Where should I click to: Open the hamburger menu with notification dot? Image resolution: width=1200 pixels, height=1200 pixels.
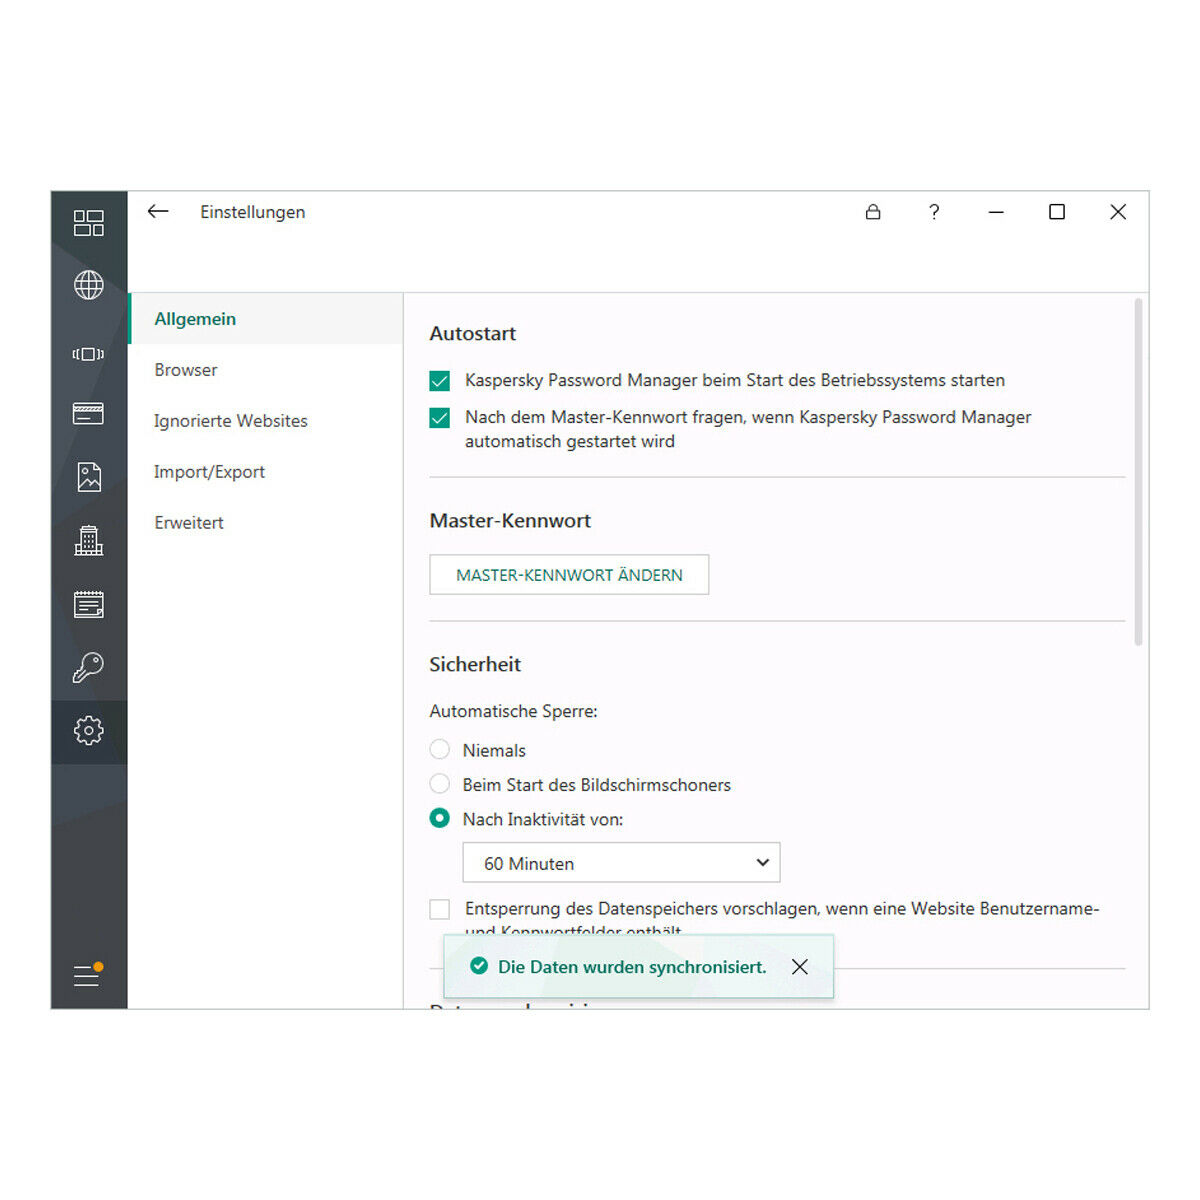tap(87, 975)
